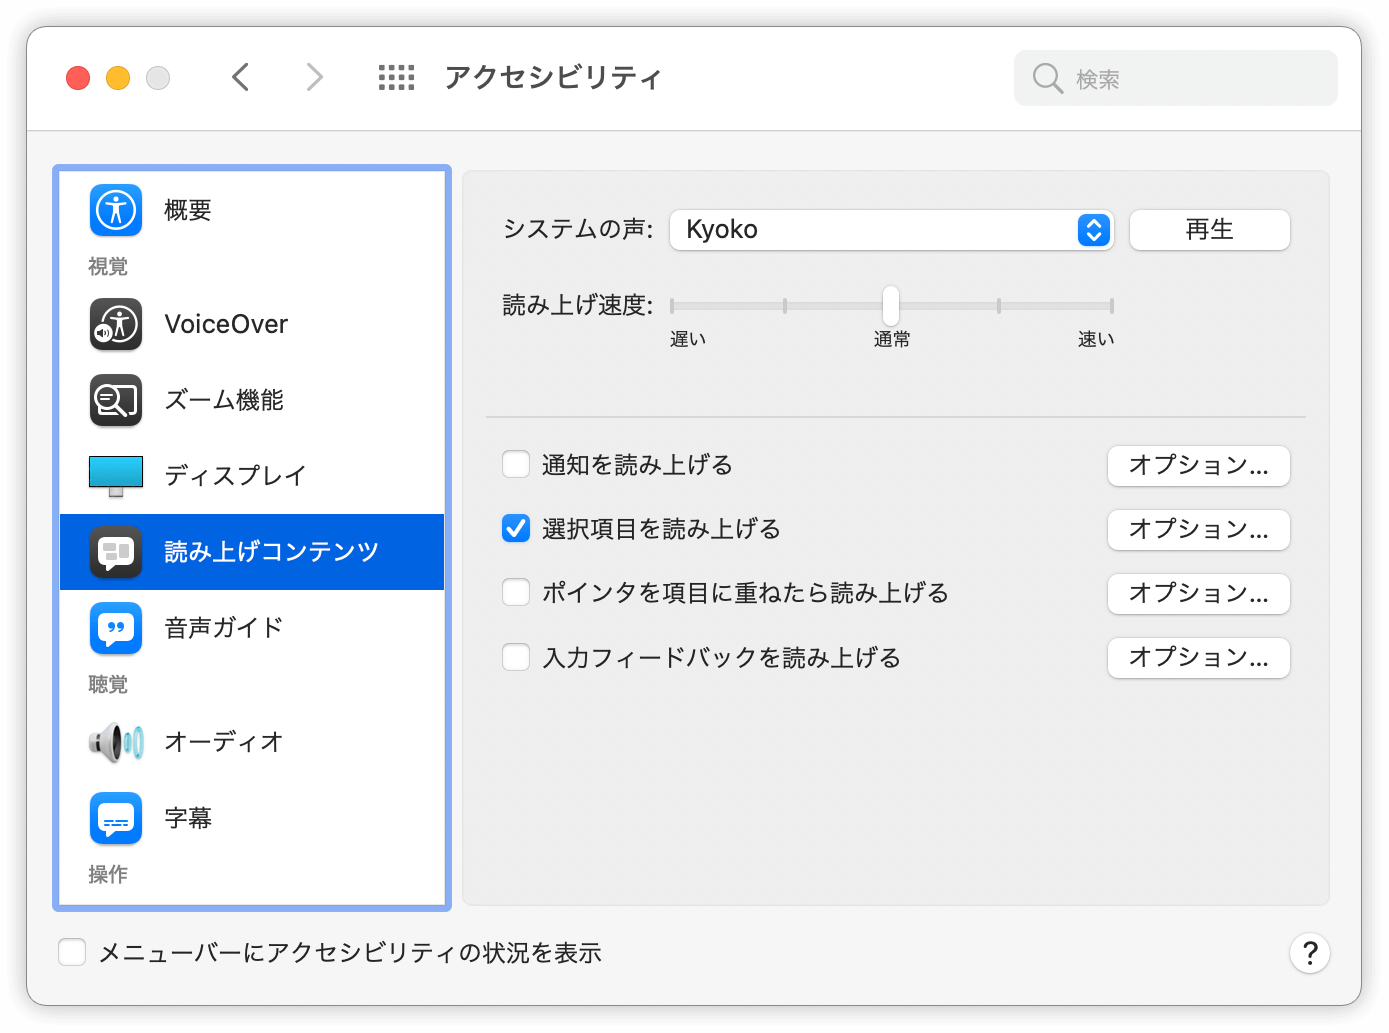Click the 字幕 captions icon
Screen dimensions: 1389x1033
(x=116, y=818)
